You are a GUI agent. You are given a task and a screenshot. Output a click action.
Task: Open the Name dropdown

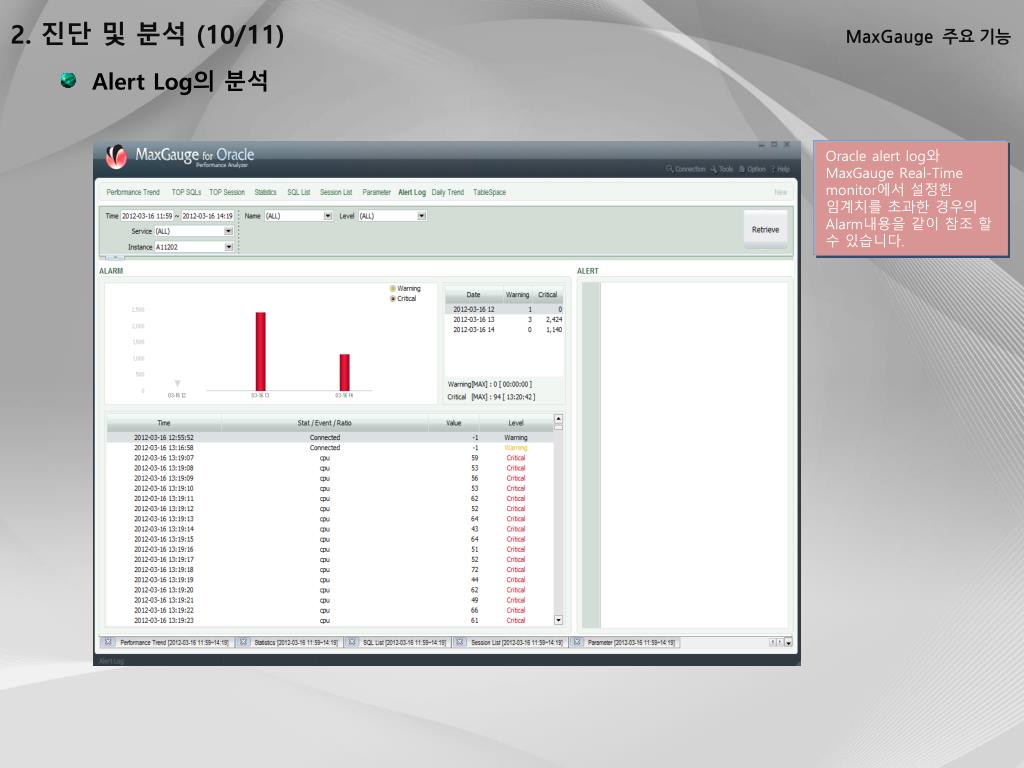(x=328, y=216)
